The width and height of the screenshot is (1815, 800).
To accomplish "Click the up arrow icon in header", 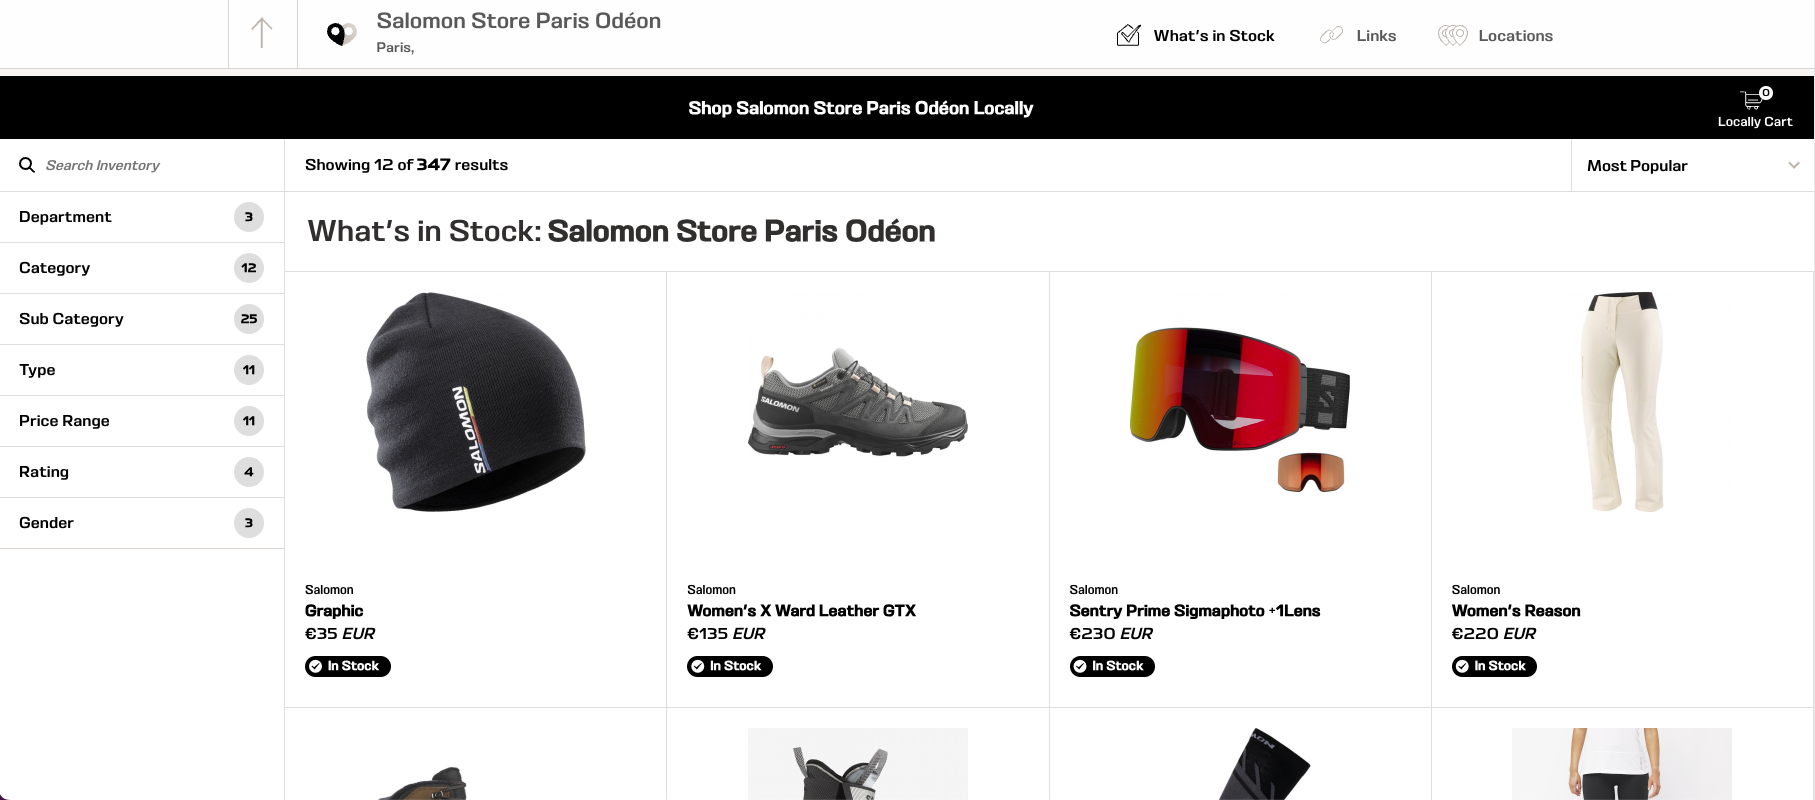I will pos(262,33).
